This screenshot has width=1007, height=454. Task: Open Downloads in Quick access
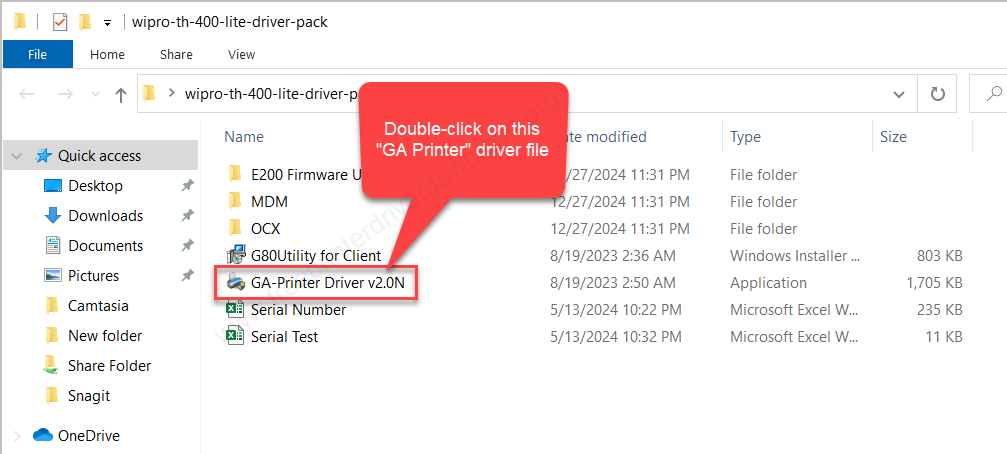[105, 216]
